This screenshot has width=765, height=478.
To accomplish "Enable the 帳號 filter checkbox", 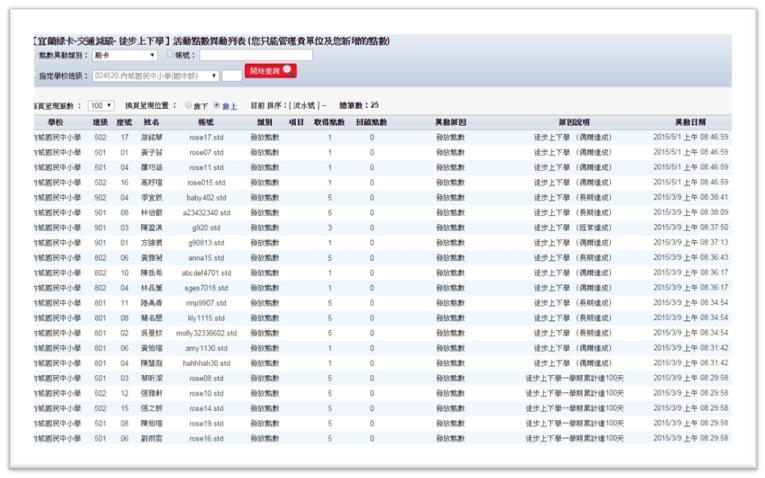I will click(169, 56).
